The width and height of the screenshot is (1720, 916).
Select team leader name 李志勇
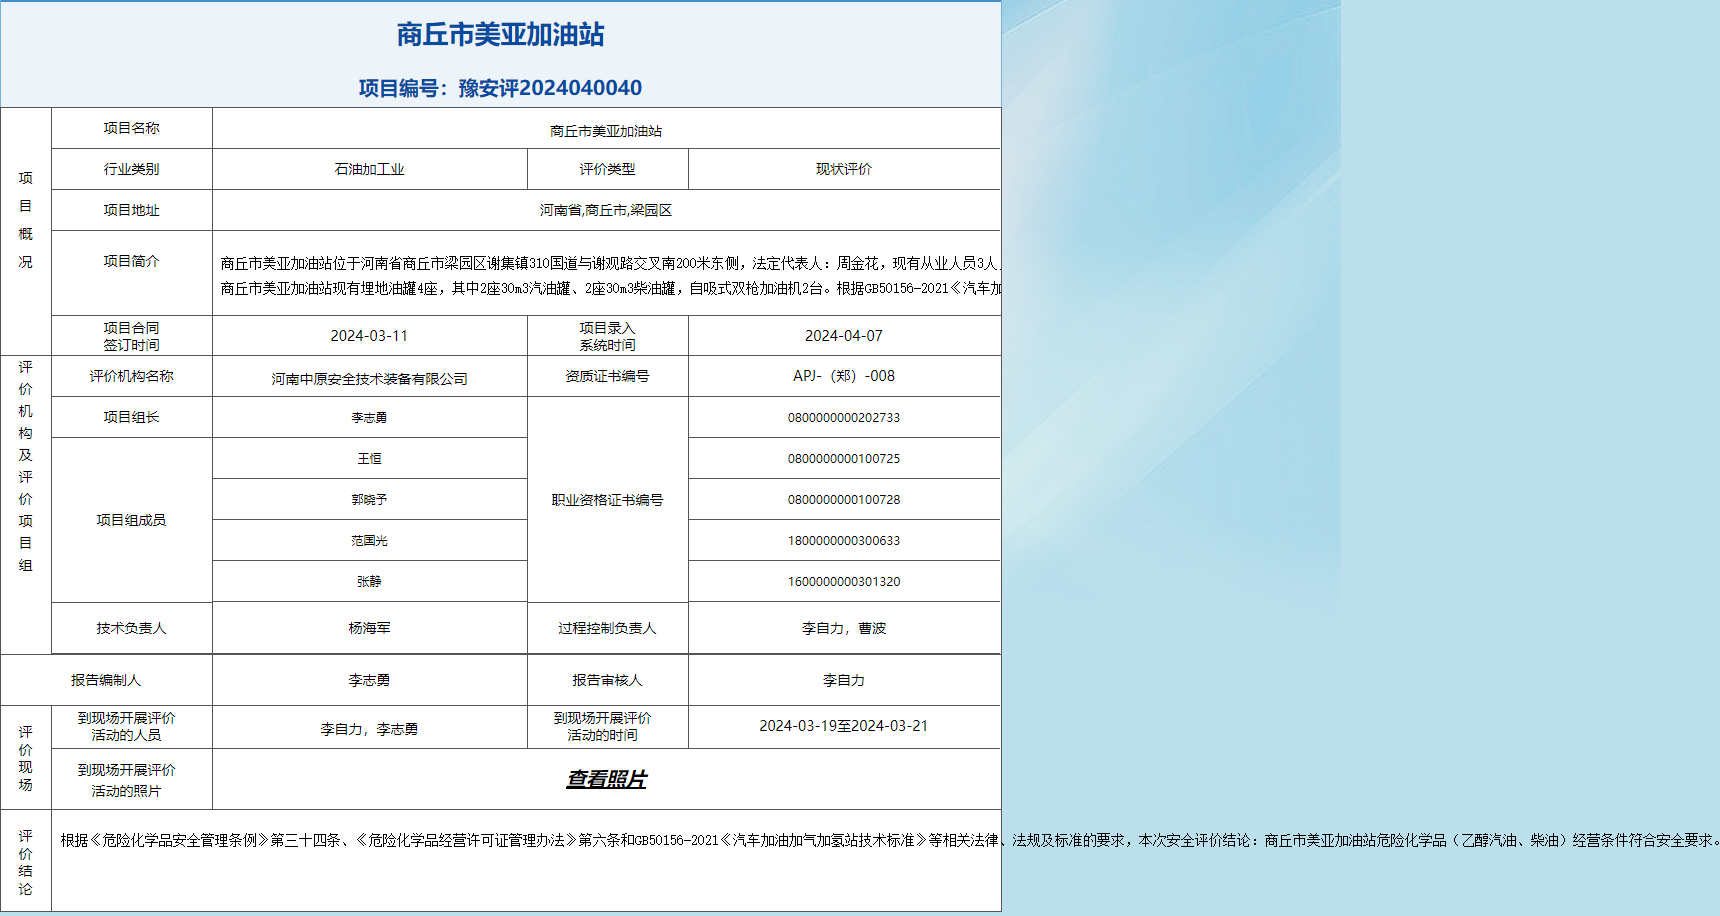pyautogui.click(x=369, y=418)
